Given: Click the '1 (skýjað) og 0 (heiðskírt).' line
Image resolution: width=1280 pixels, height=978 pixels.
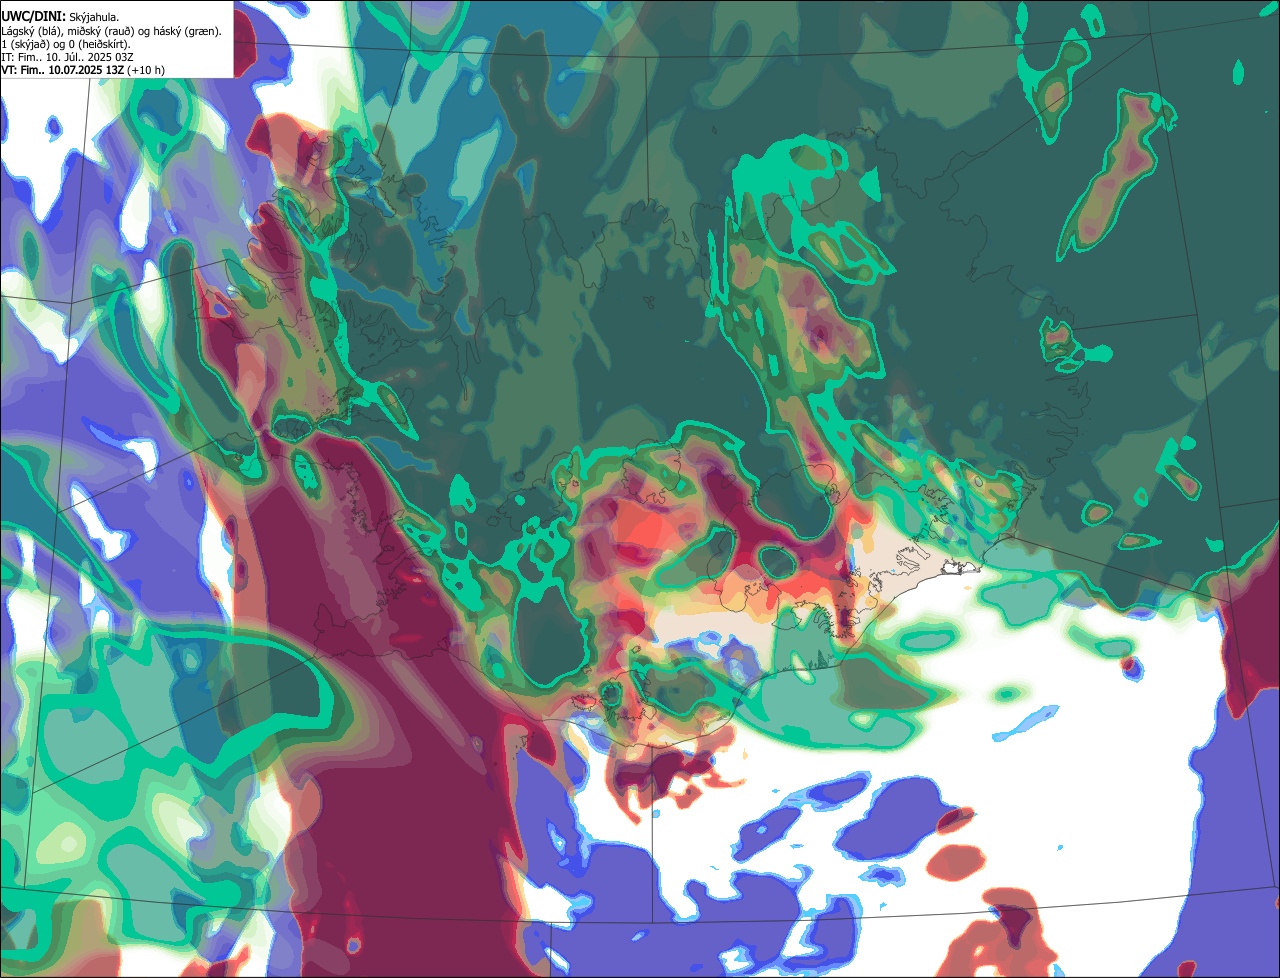Looking at the screenshot, I should pos(66,44).
